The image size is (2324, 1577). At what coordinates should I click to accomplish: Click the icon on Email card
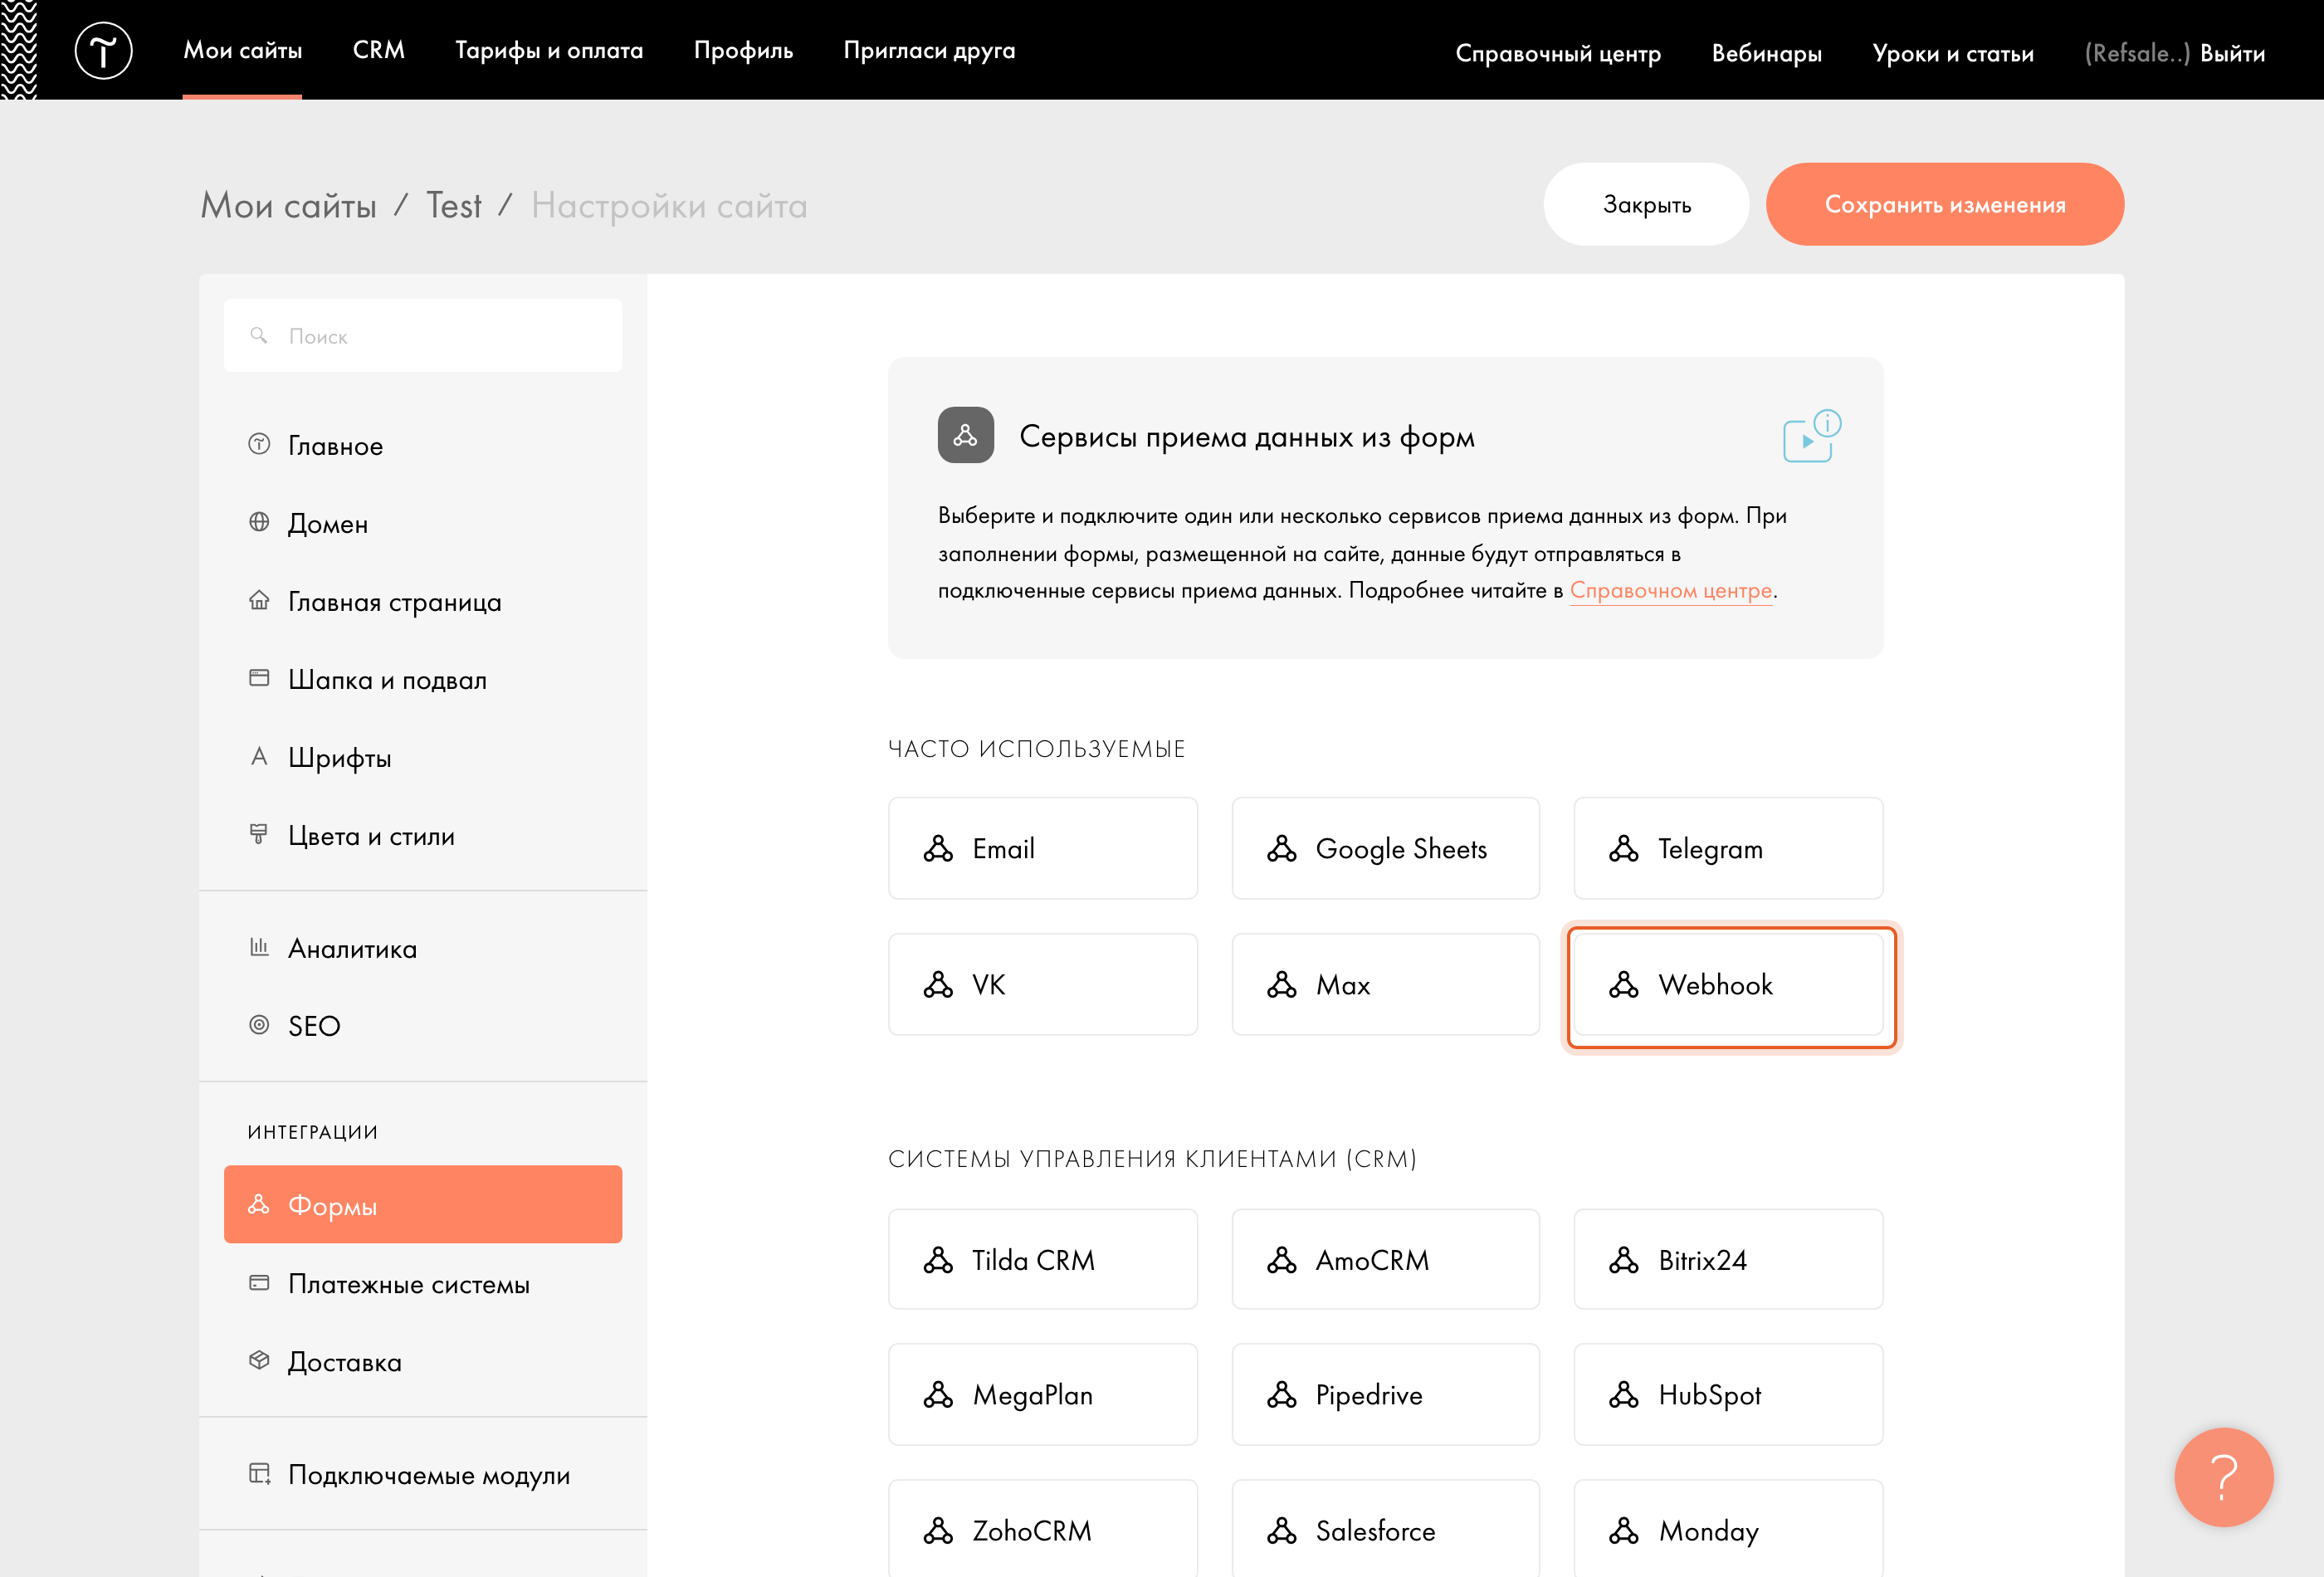(938, 849)
